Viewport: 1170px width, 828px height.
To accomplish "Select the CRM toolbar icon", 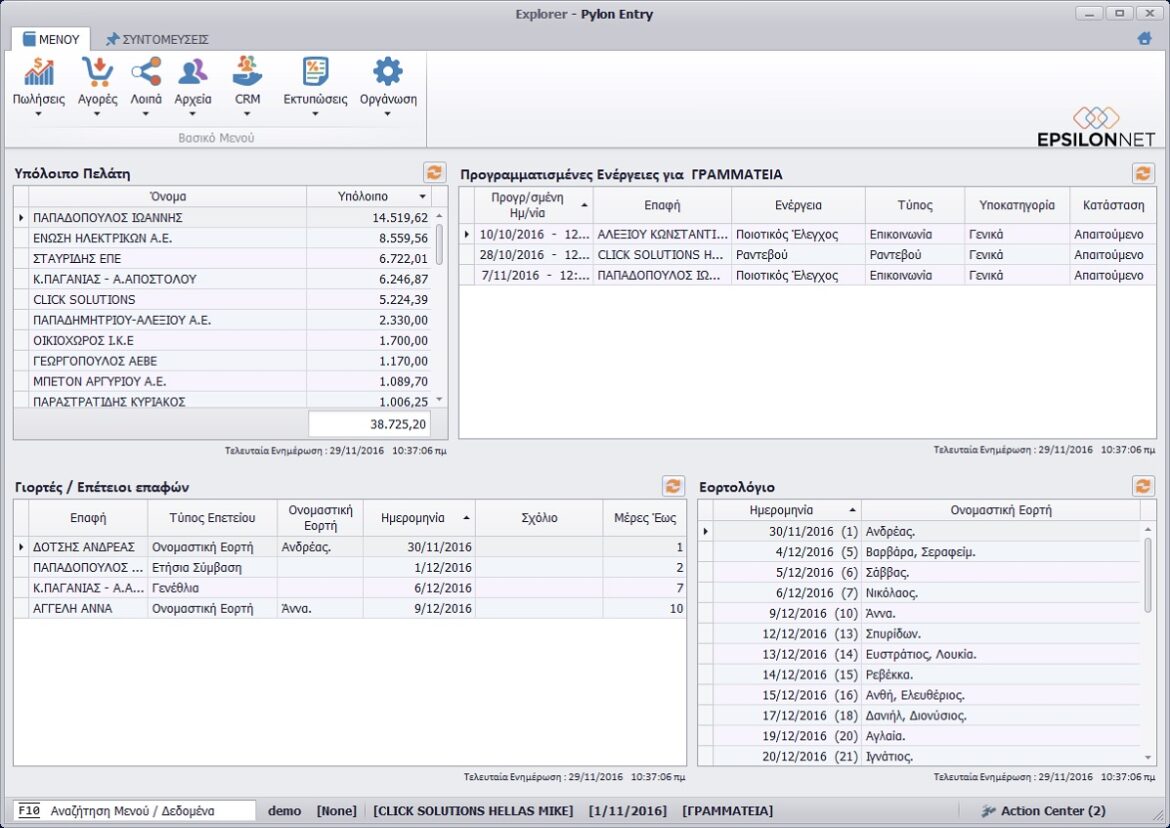I will click(x=247, y=72).
